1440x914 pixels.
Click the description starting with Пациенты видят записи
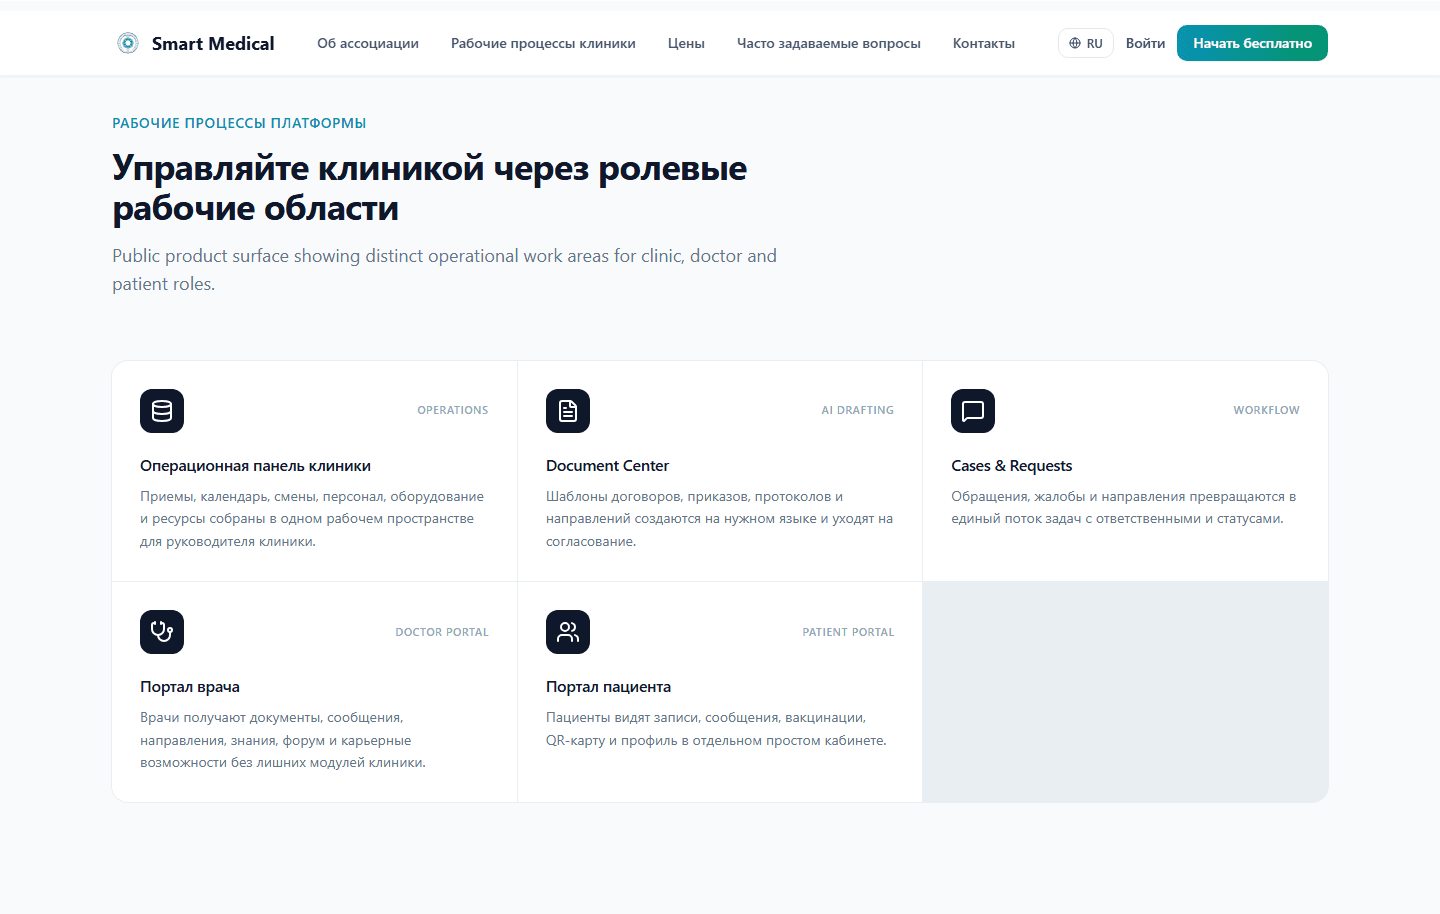click(x=716, y=729)
